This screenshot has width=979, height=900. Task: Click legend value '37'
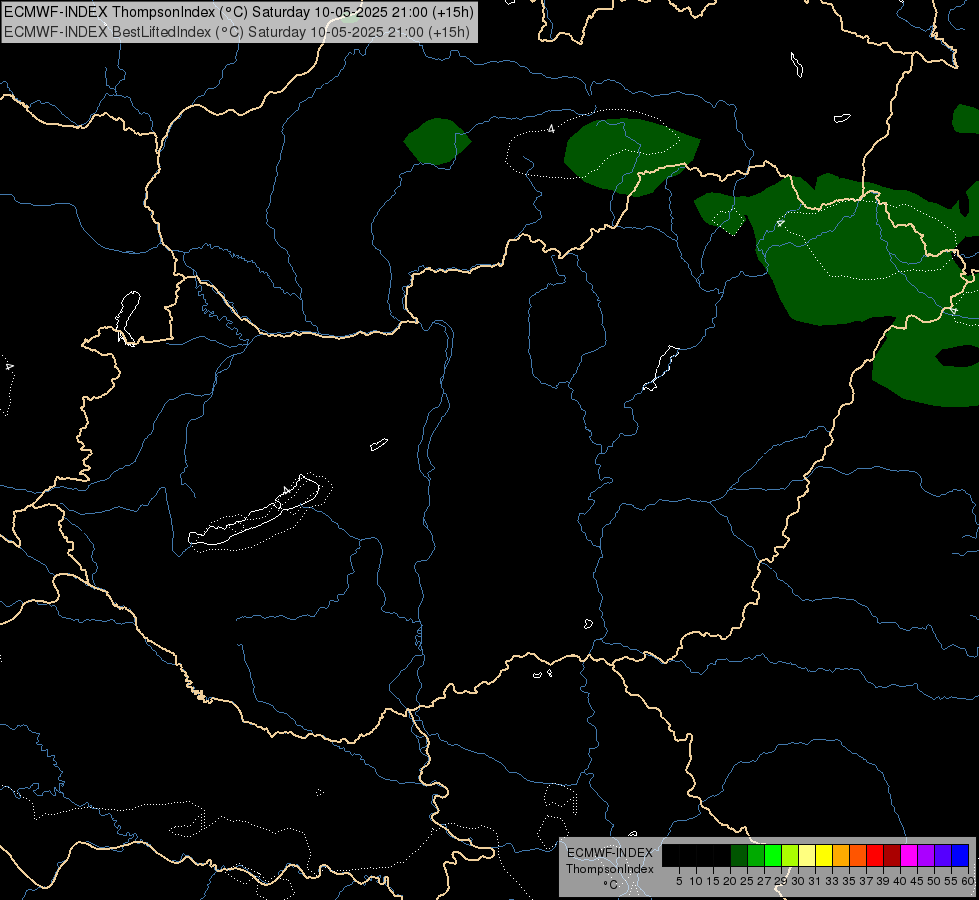(x=865, y=881)
